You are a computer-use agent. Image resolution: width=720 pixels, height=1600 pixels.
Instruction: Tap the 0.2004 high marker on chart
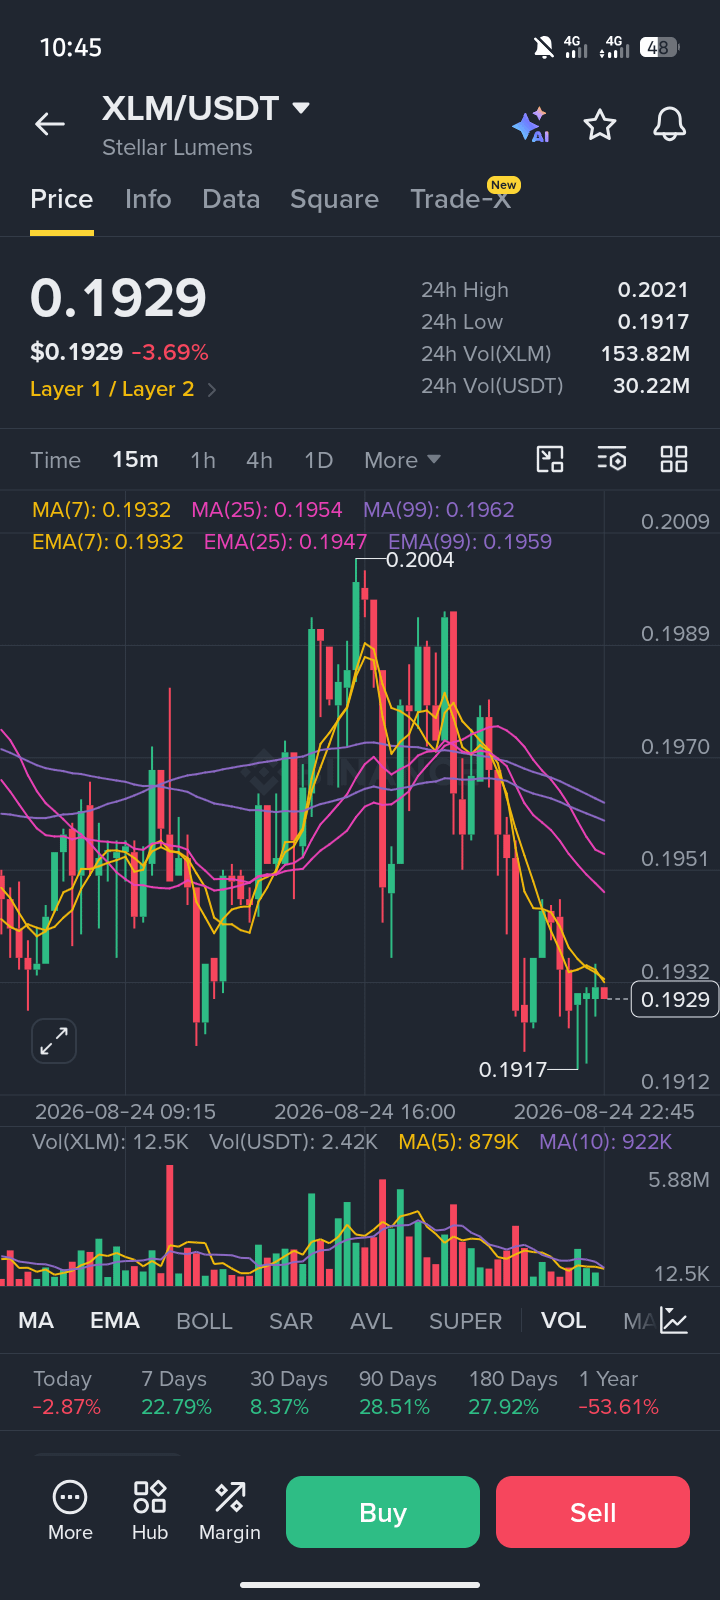point(420,560)
